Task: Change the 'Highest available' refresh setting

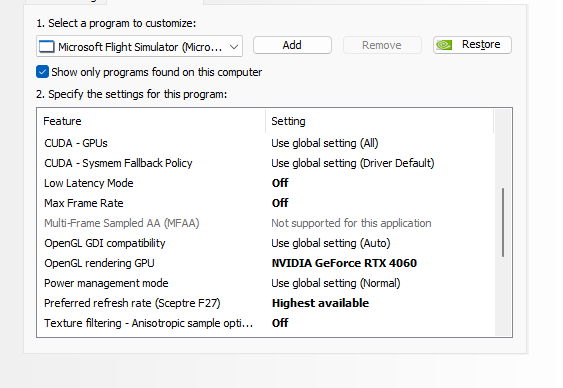Action: 320,303
